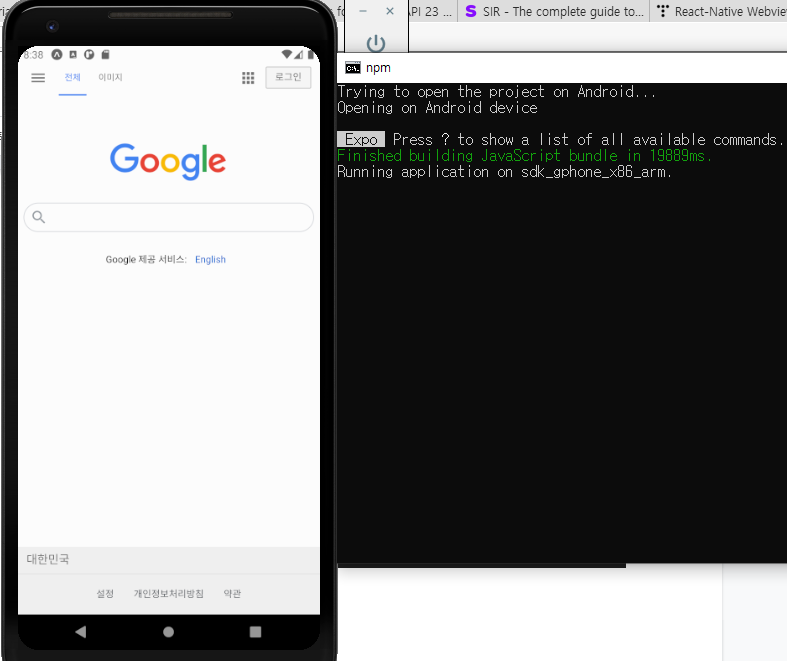Open the React-Native Webview browser tab
This screenshot has height=661, width=787.
(719, 11)
